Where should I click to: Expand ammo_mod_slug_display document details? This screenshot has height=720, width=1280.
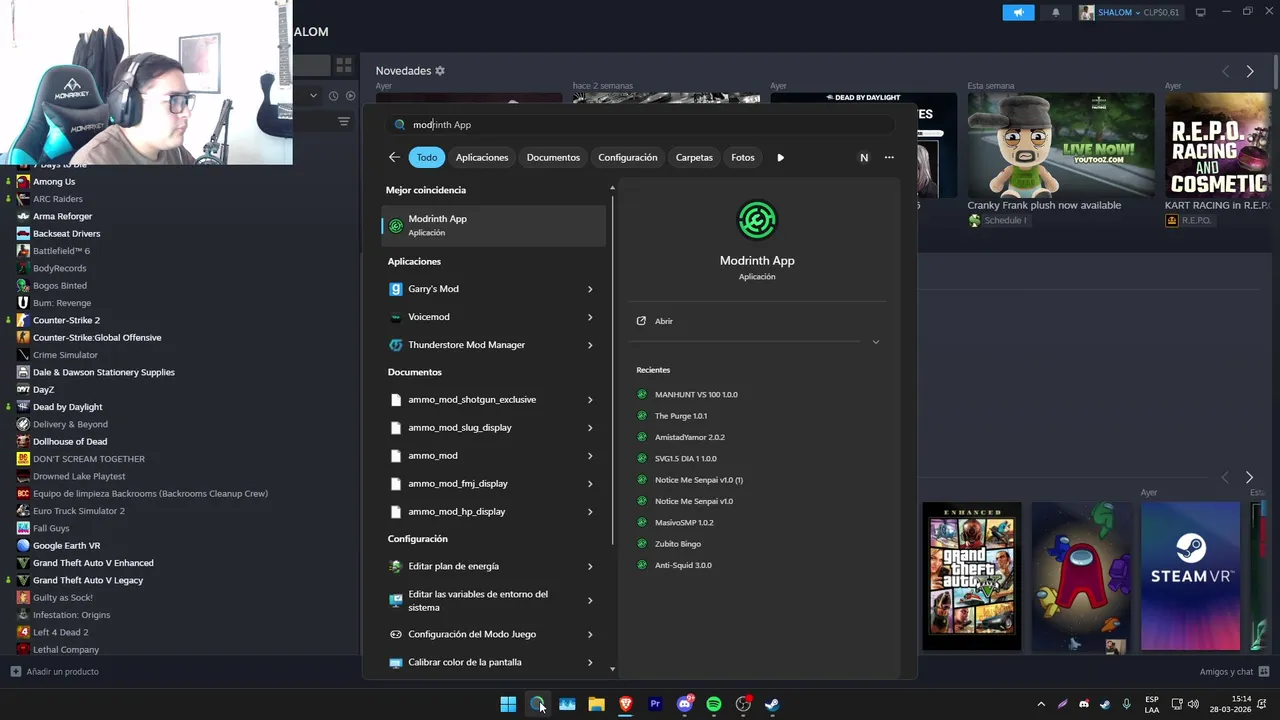(x=590, y=428)
